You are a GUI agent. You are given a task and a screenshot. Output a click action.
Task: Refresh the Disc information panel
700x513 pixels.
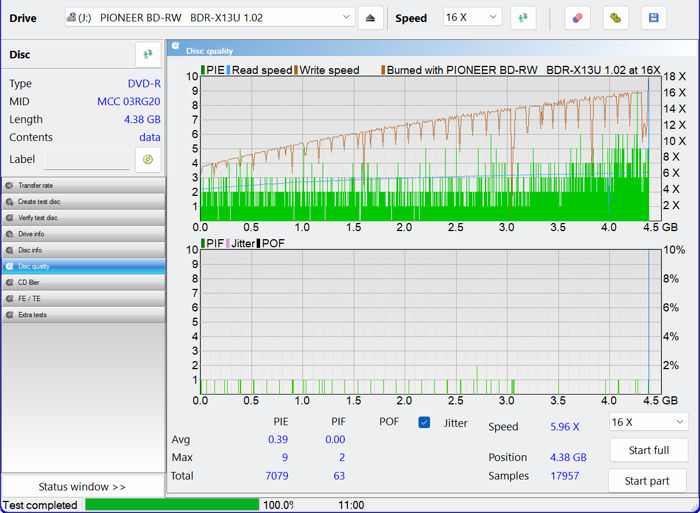pyautogui.click(x=148, y=54)
